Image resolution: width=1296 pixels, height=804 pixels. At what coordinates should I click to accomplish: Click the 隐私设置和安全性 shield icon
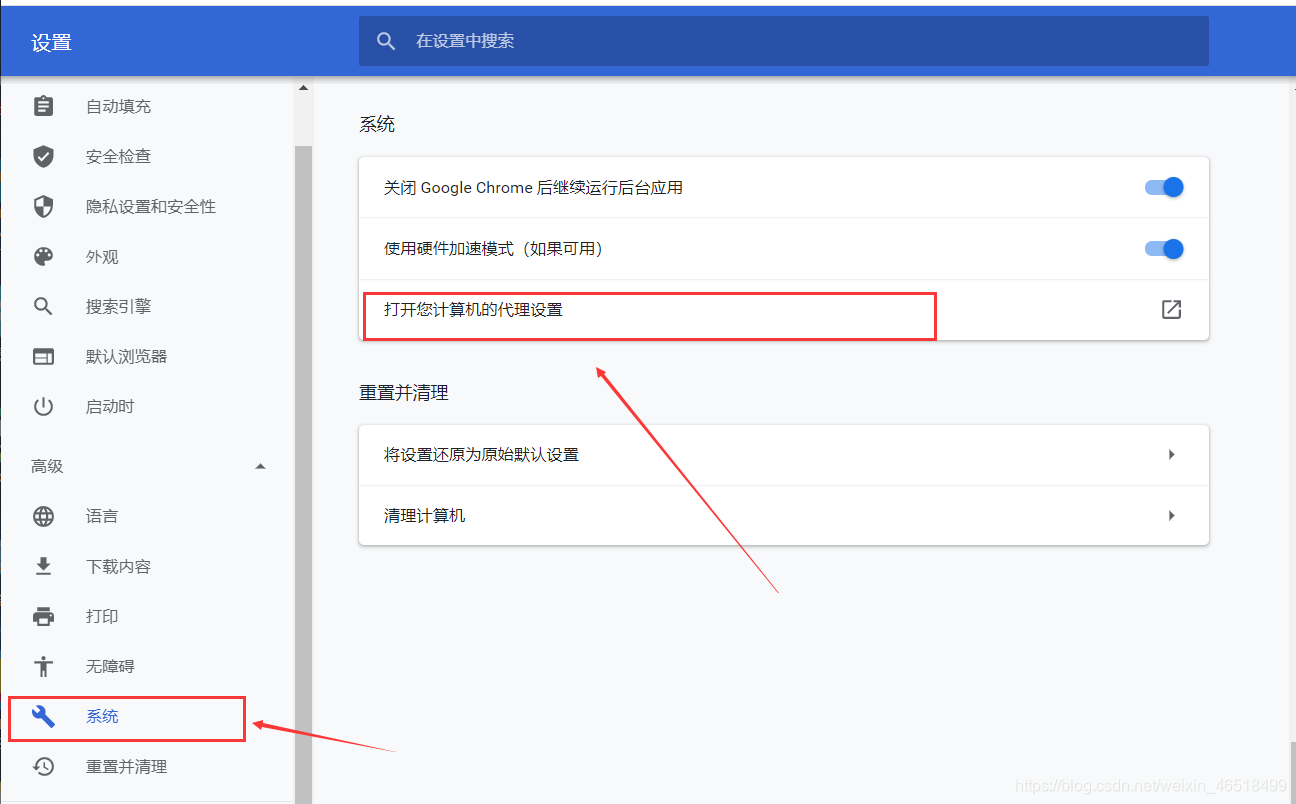tap(43, 206)
